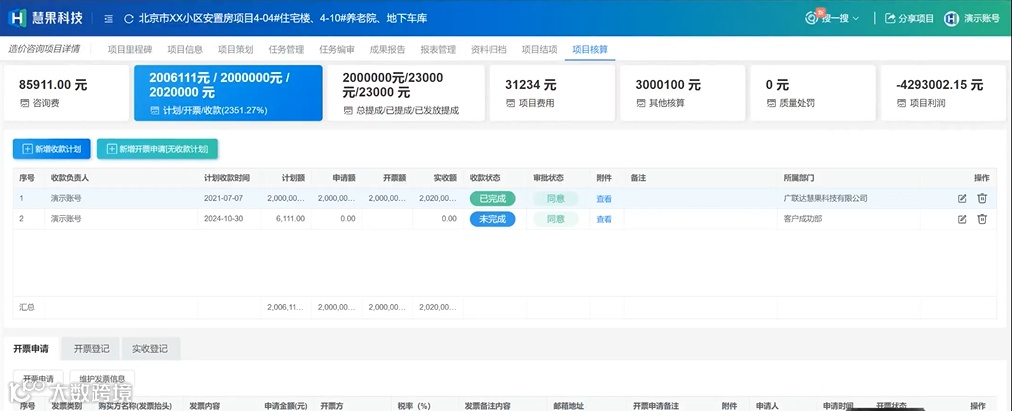Viewport: 1012px width, 411px height.
Task: Delete row 1 of the collection plan
Action: [982, 199]
